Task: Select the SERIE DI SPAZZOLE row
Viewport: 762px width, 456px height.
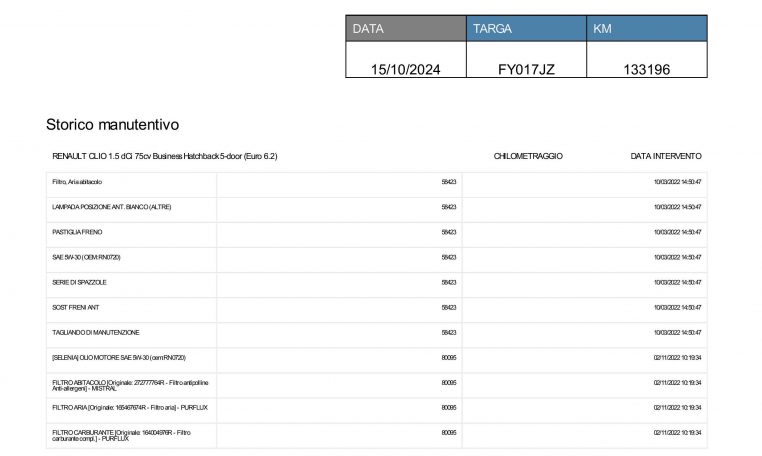Action: click(x=82, y=282)
